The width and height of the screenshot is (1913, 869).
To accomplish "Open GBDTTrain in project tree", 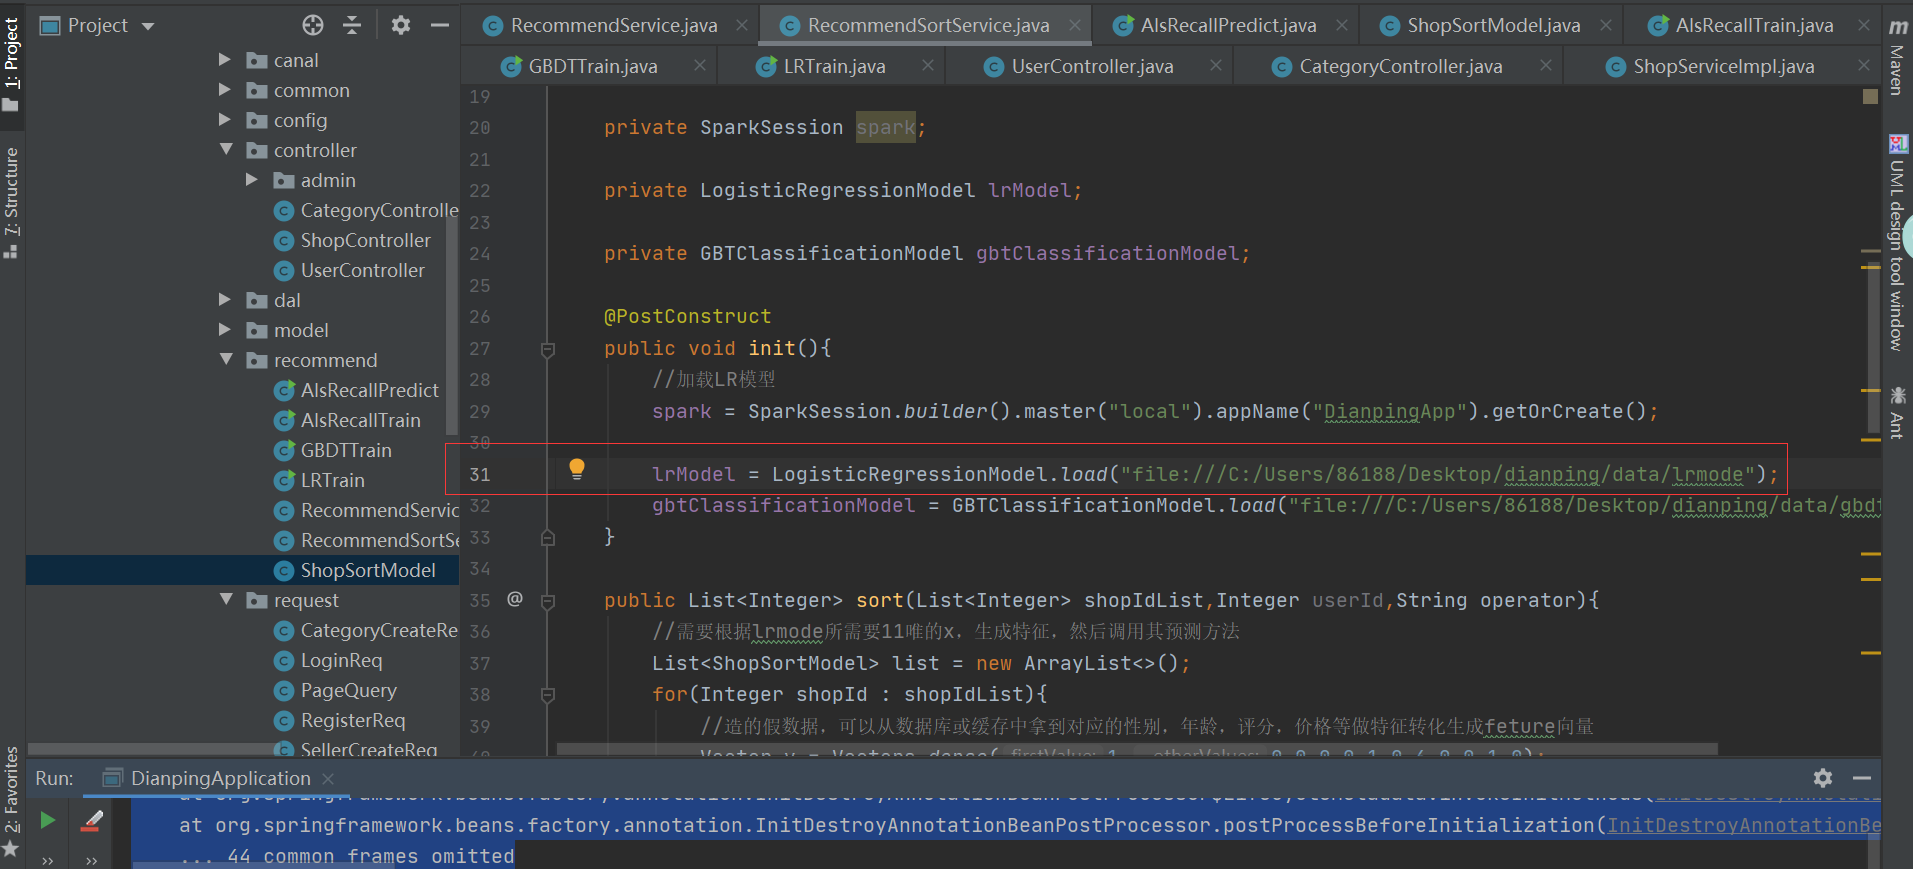I will pyautogui.click(x=346, y=450).
